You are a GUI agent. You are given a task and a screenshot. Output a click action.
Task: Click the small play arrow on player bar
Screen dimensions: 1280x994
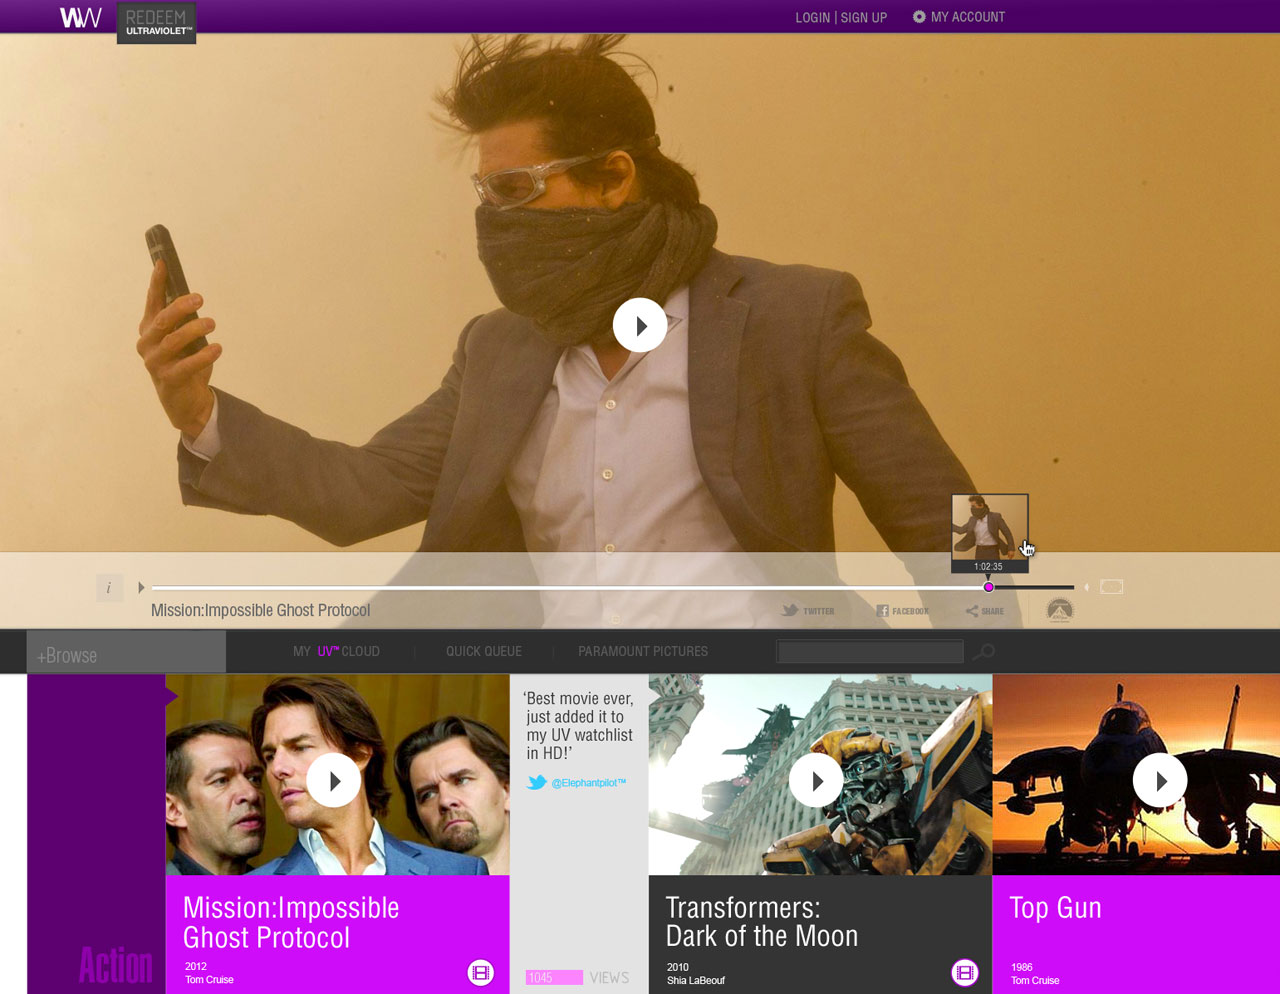pos(141,588)
